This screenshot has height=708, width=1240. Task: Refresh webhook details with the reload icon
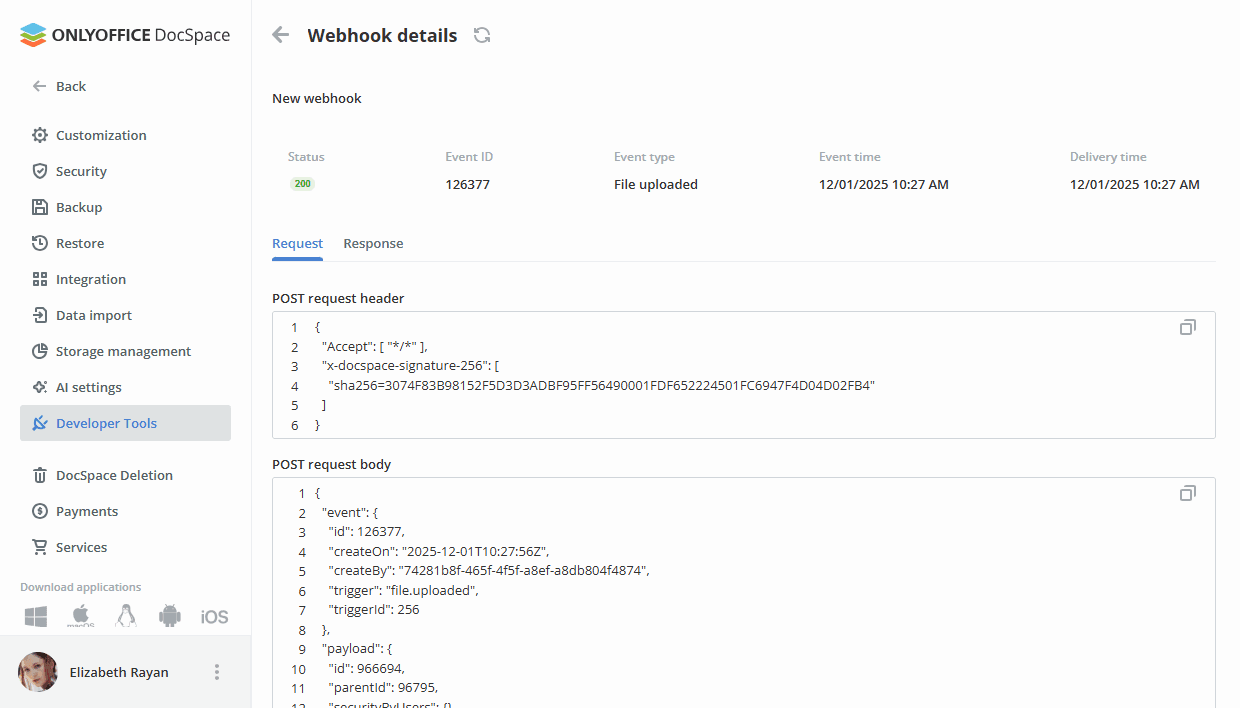click(x=481, y=34)
